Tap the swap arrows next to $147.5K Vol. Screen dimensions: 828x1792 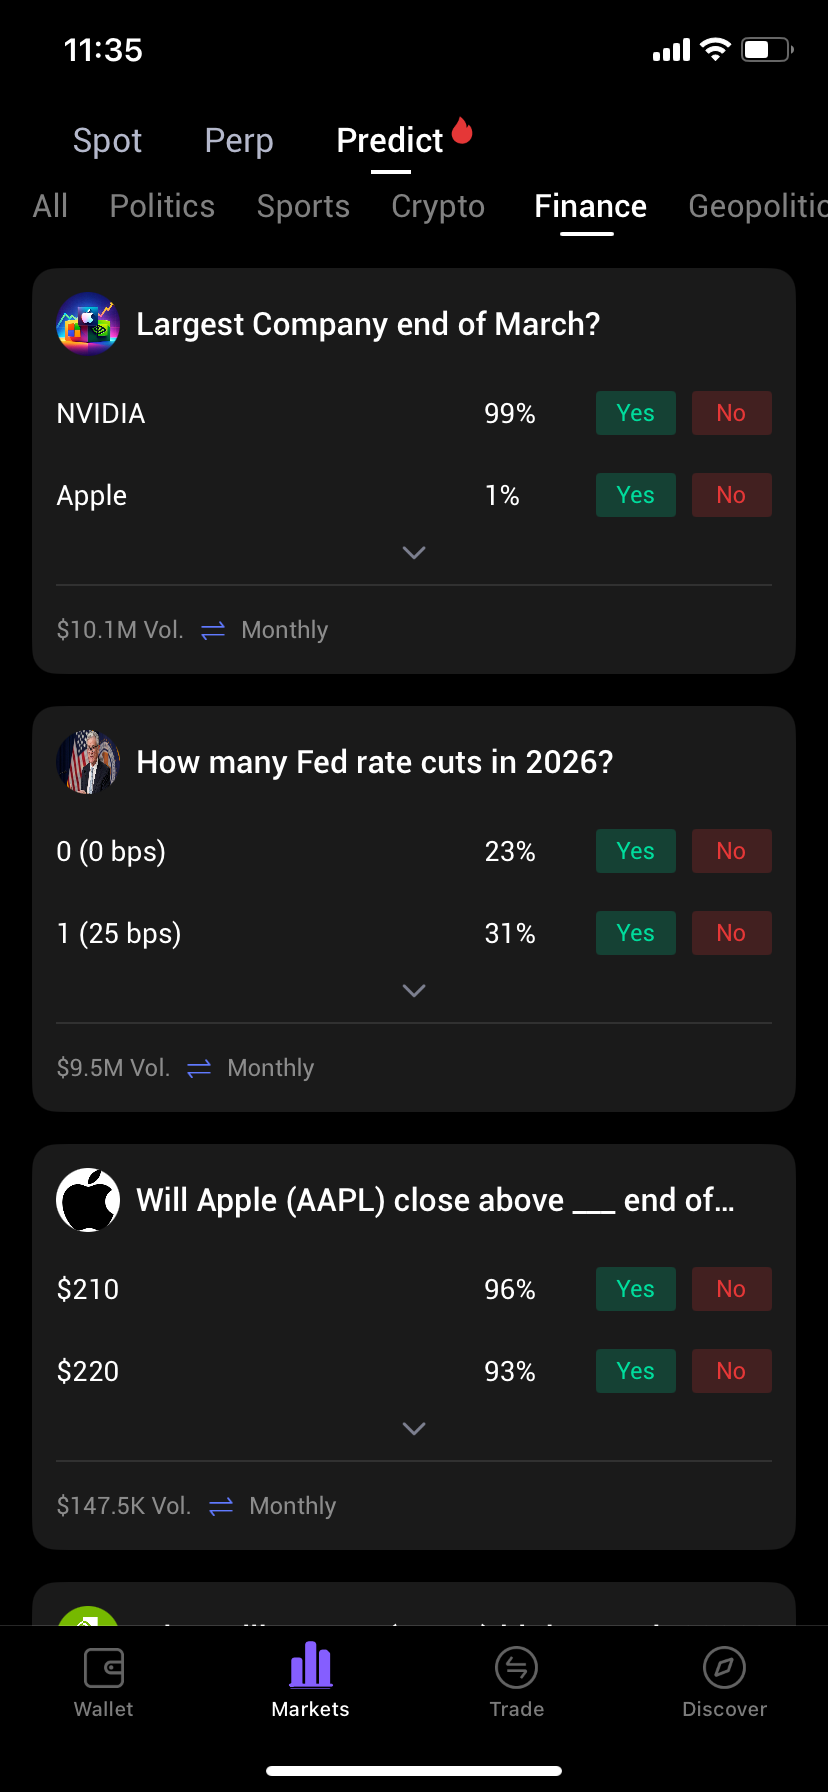pyautogui.click(x=221, y=1507)
